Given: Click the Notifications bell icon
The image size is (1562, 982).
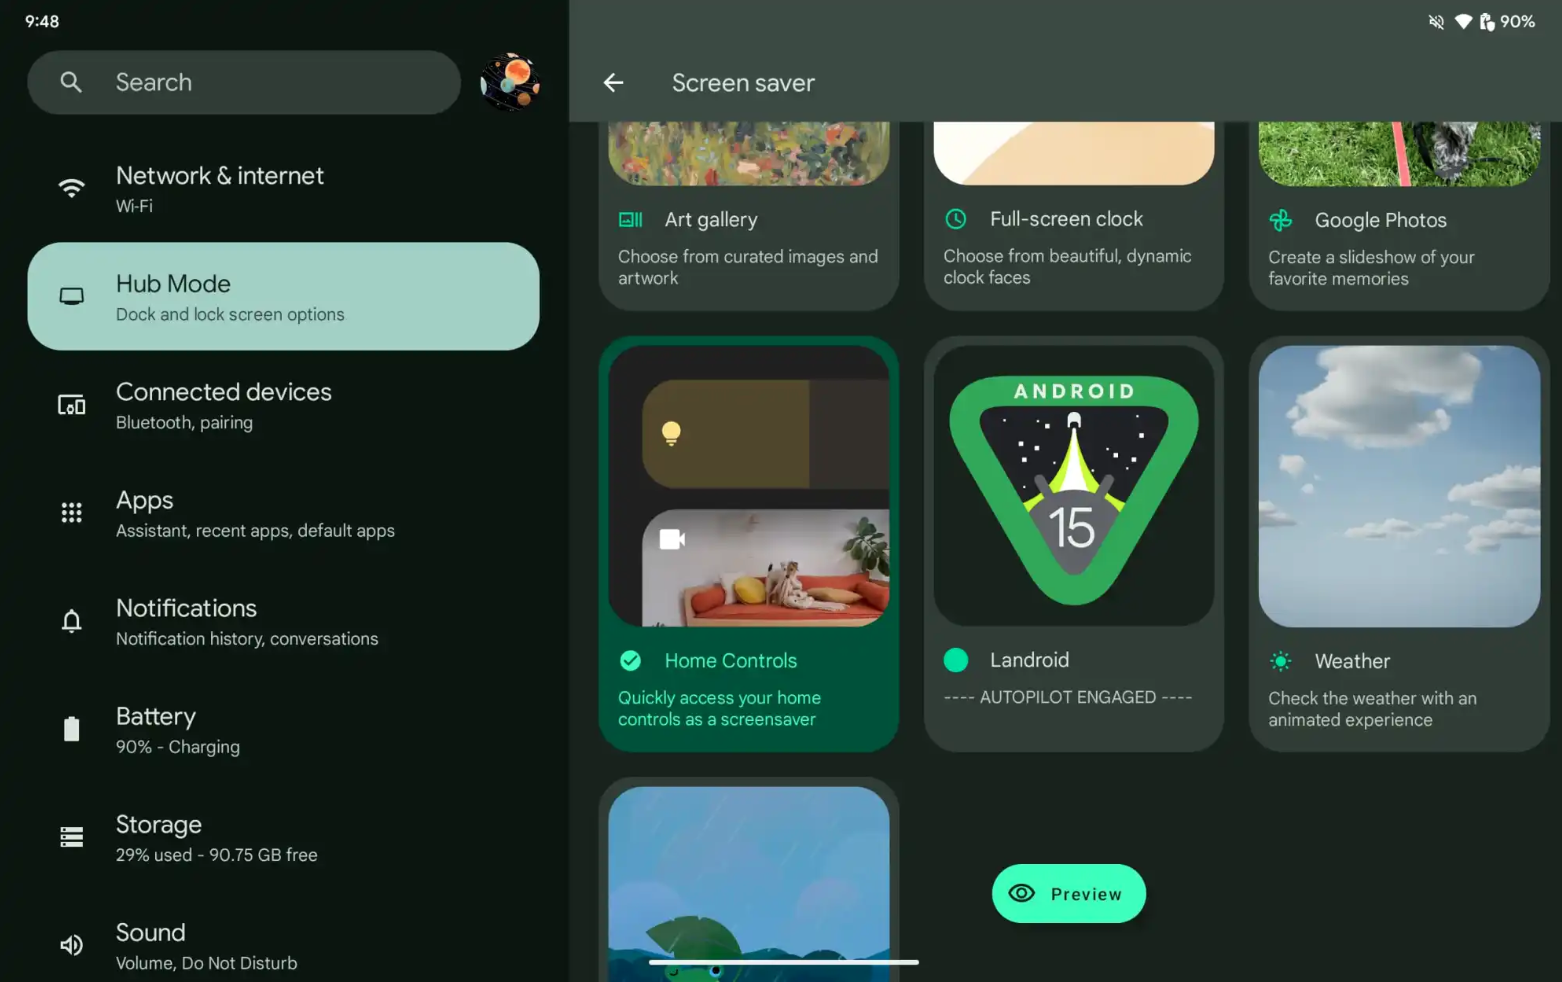Looking at the screenshot, I should point(71,621).
